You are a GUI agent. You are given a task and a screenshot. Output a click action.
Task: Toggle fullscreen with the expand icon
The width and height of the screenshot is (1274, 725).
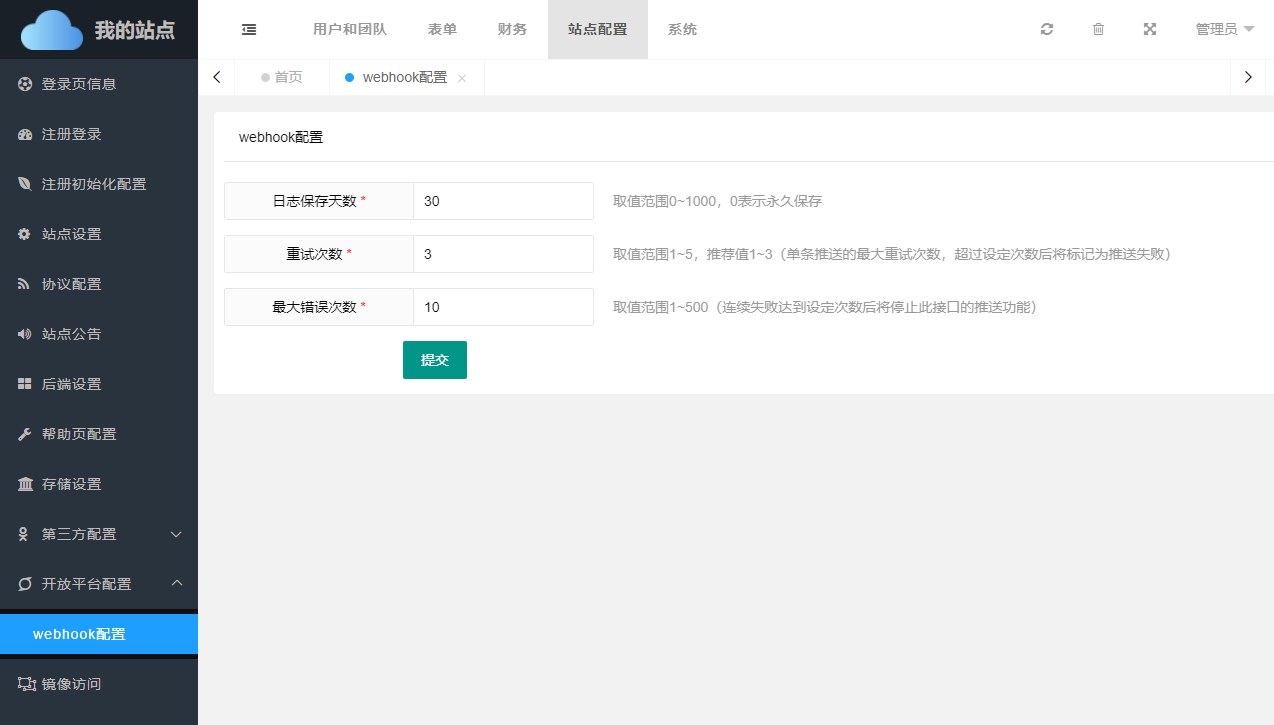[x=1150, y=30]
